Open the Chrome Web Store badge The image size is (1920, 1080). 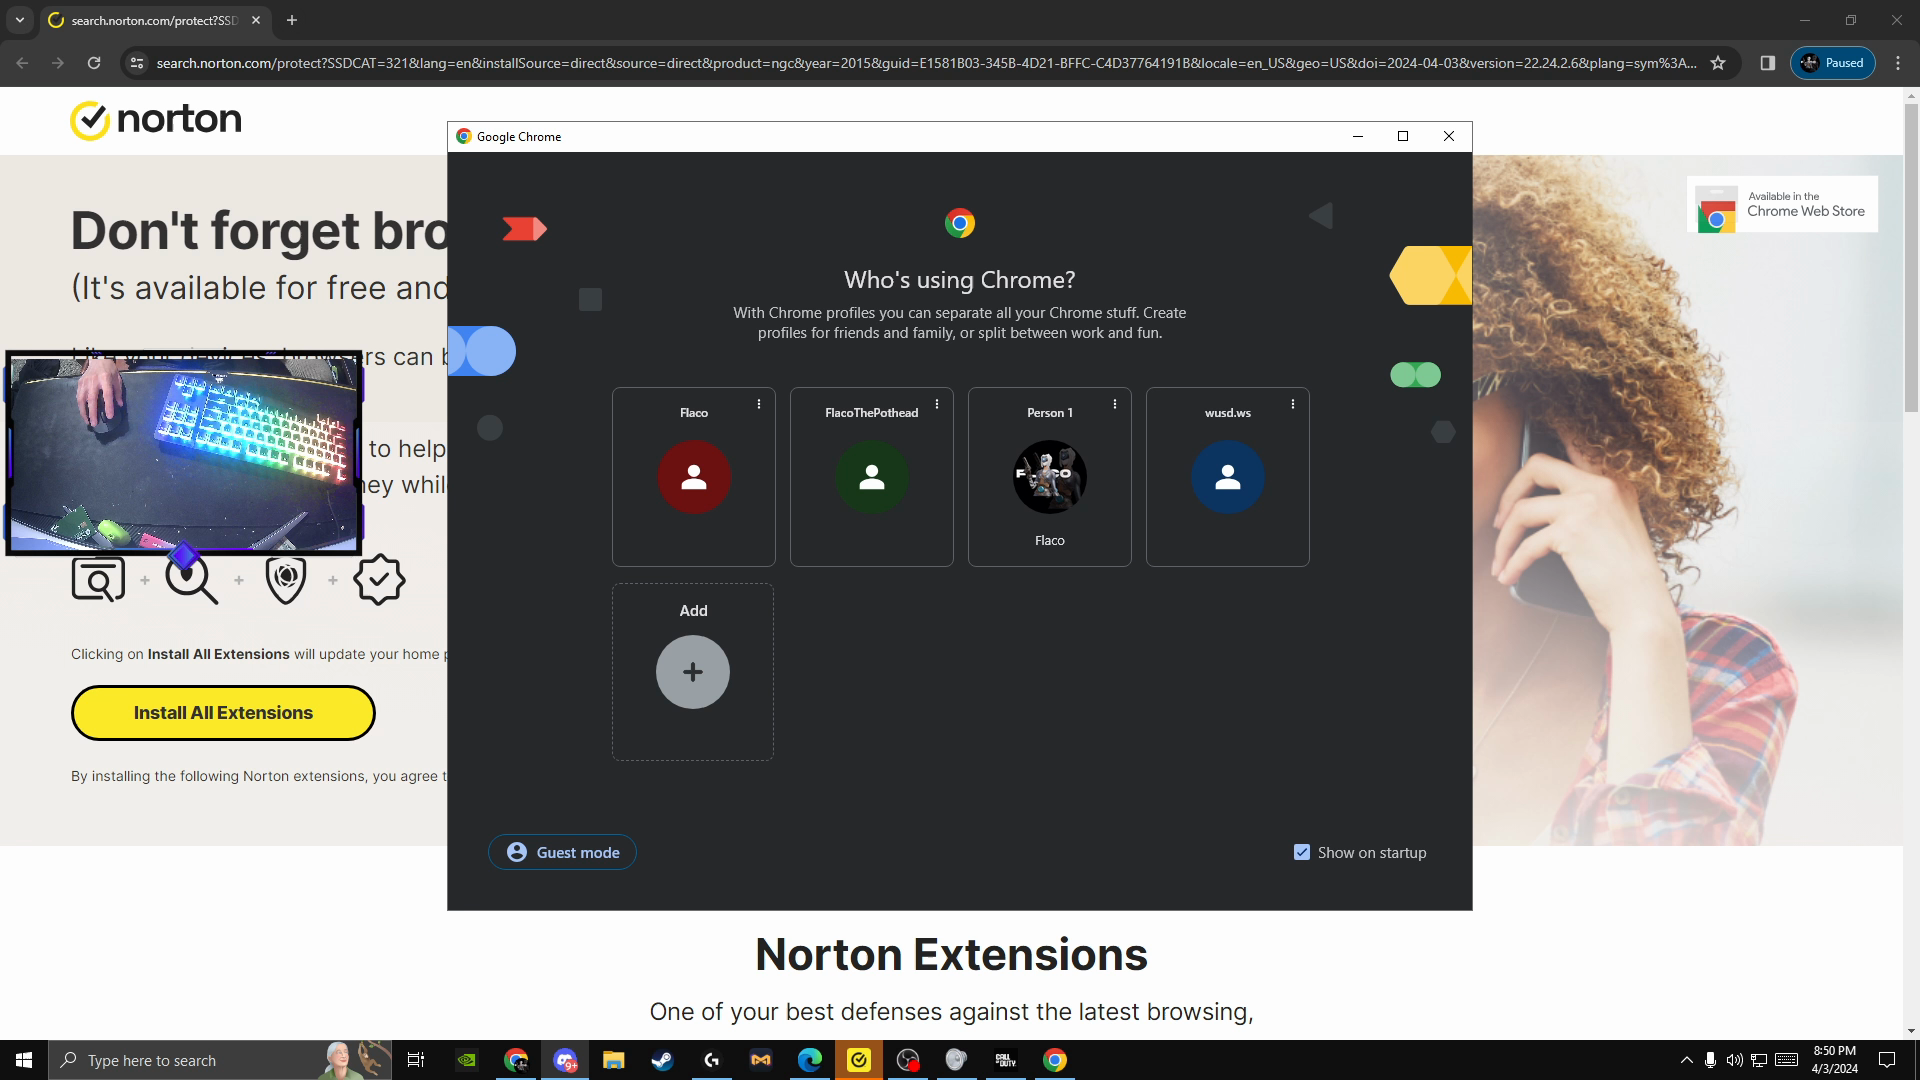1782,204
